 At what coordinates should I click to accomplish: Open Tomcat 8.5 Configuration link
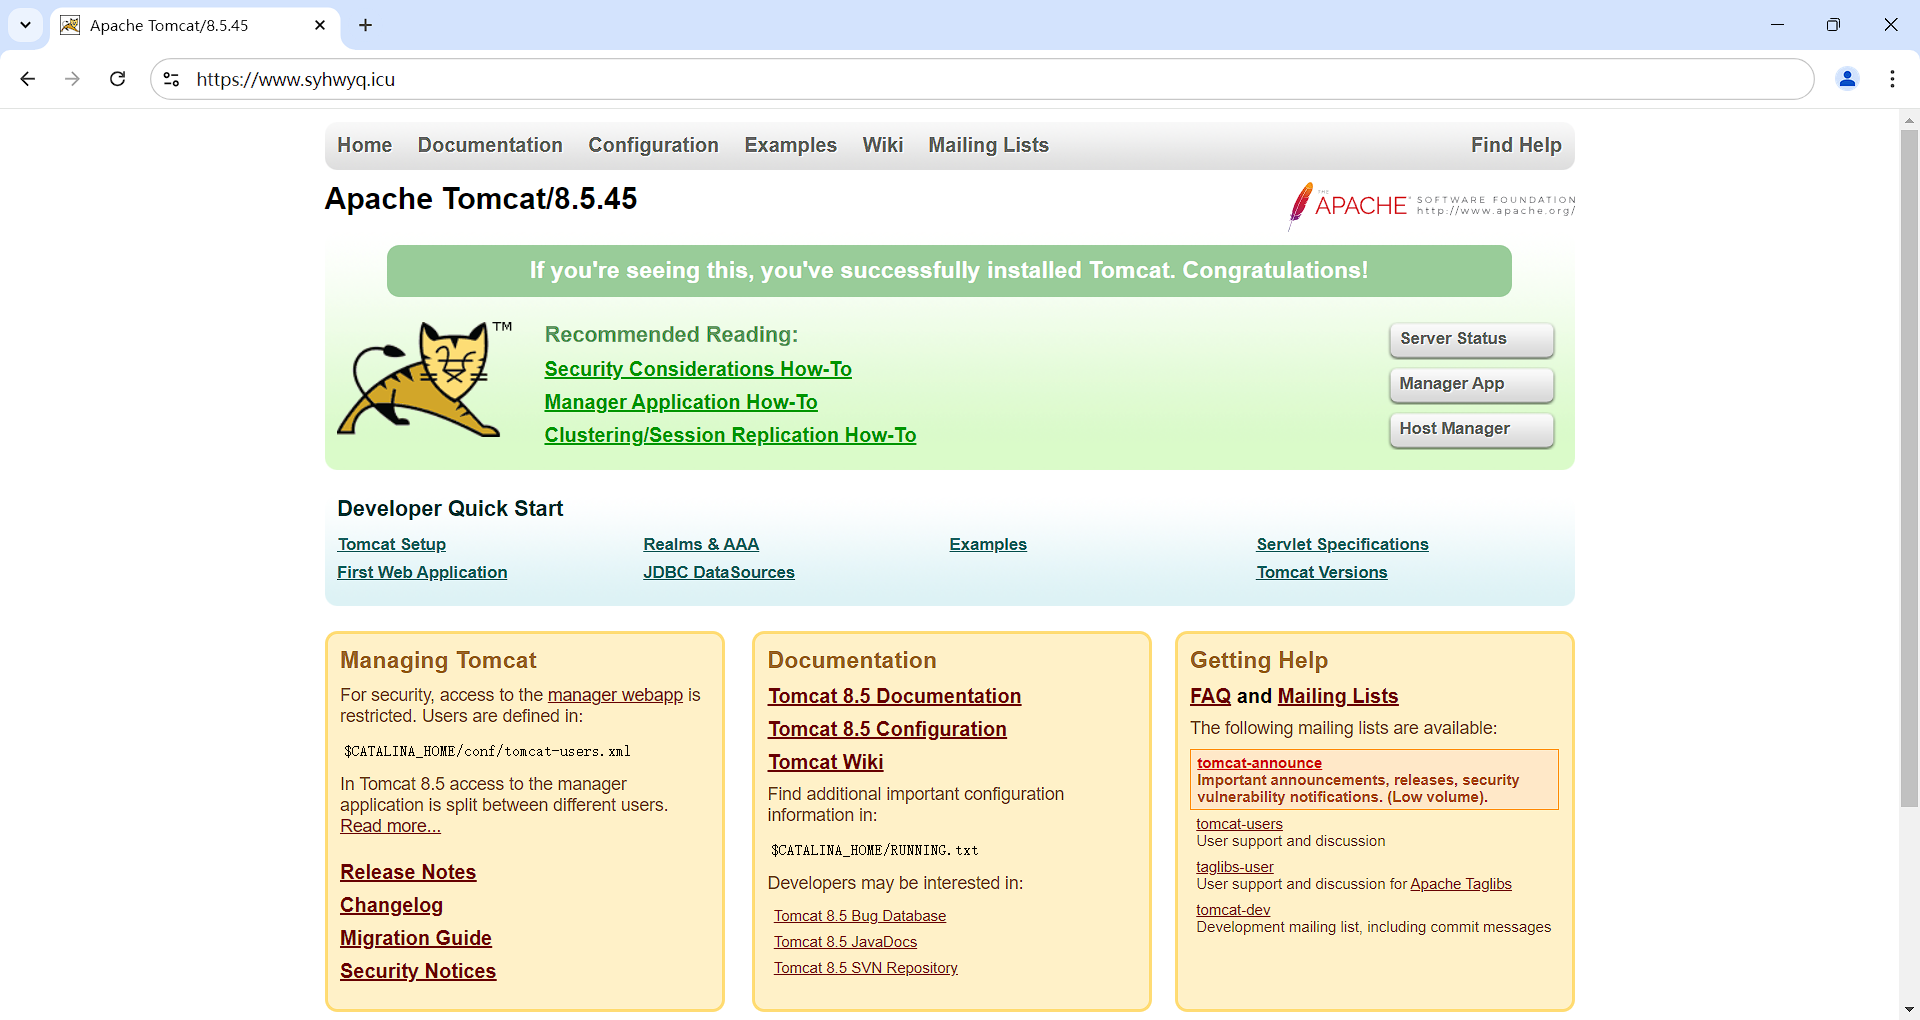click(887, 729)
